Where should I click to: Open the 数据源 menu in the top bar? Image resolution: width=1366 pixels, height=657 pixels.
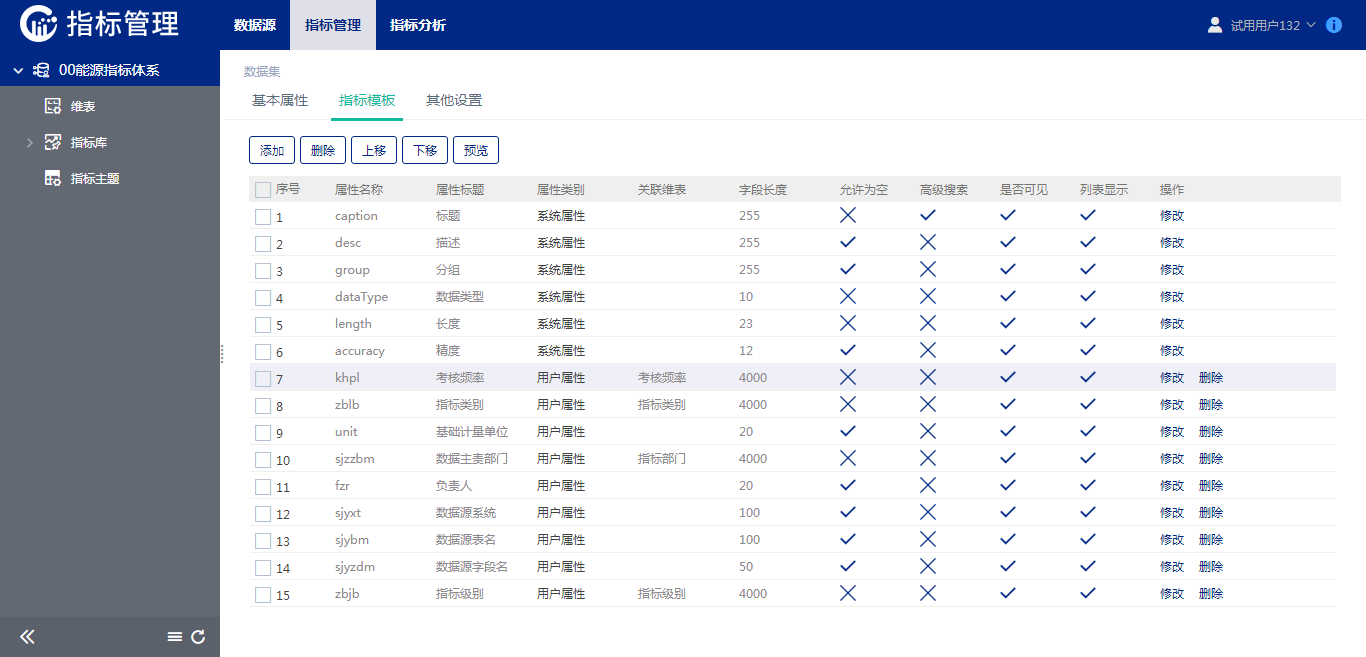(253, 25)
